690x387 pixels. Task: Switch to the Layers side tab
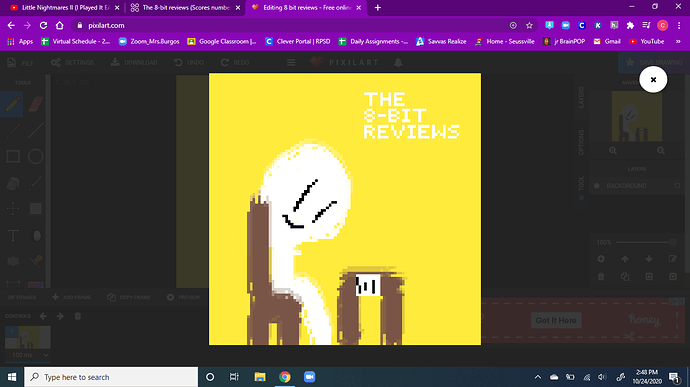pyautogui.click(x=581, y=97)
